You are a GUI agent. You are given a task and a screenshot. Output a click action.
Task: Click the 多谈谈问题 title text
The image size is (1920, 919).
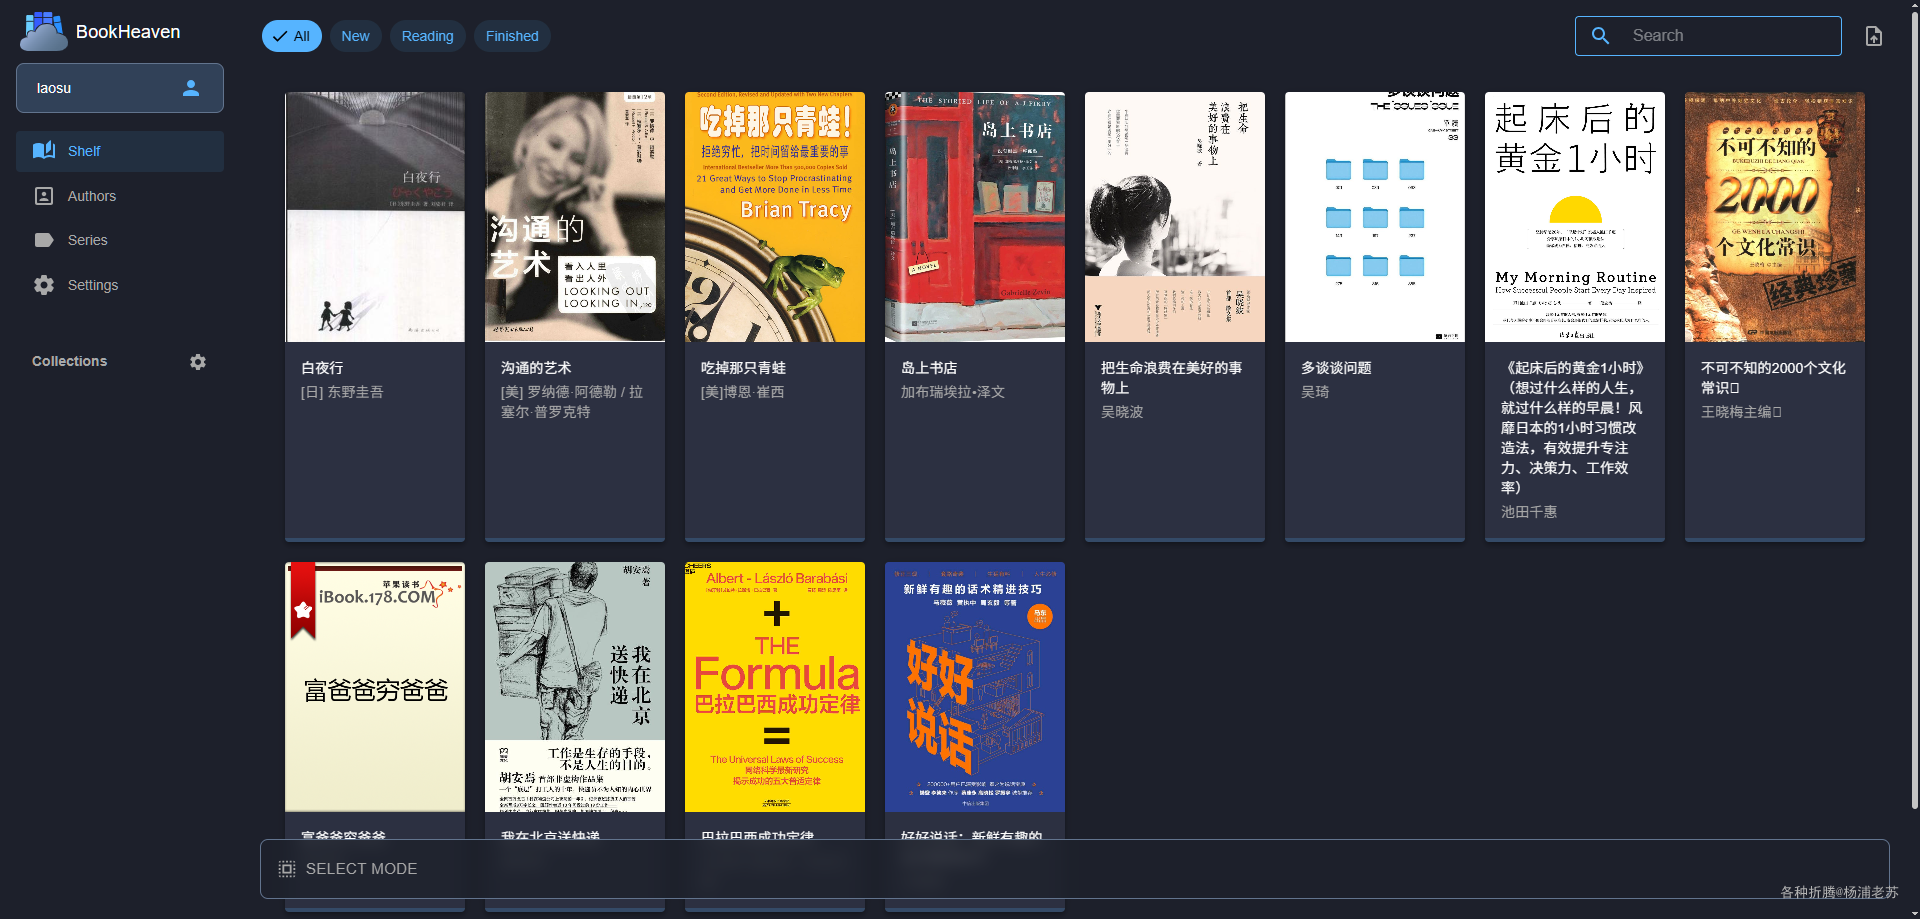point(1336,368)
